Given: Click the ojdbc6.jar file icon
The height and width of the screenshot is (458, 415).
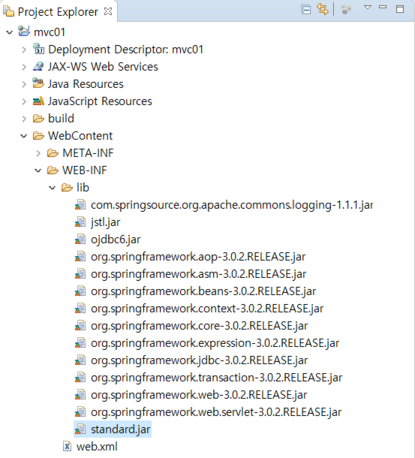Looking at the screenshot, I should click(80, 239).
